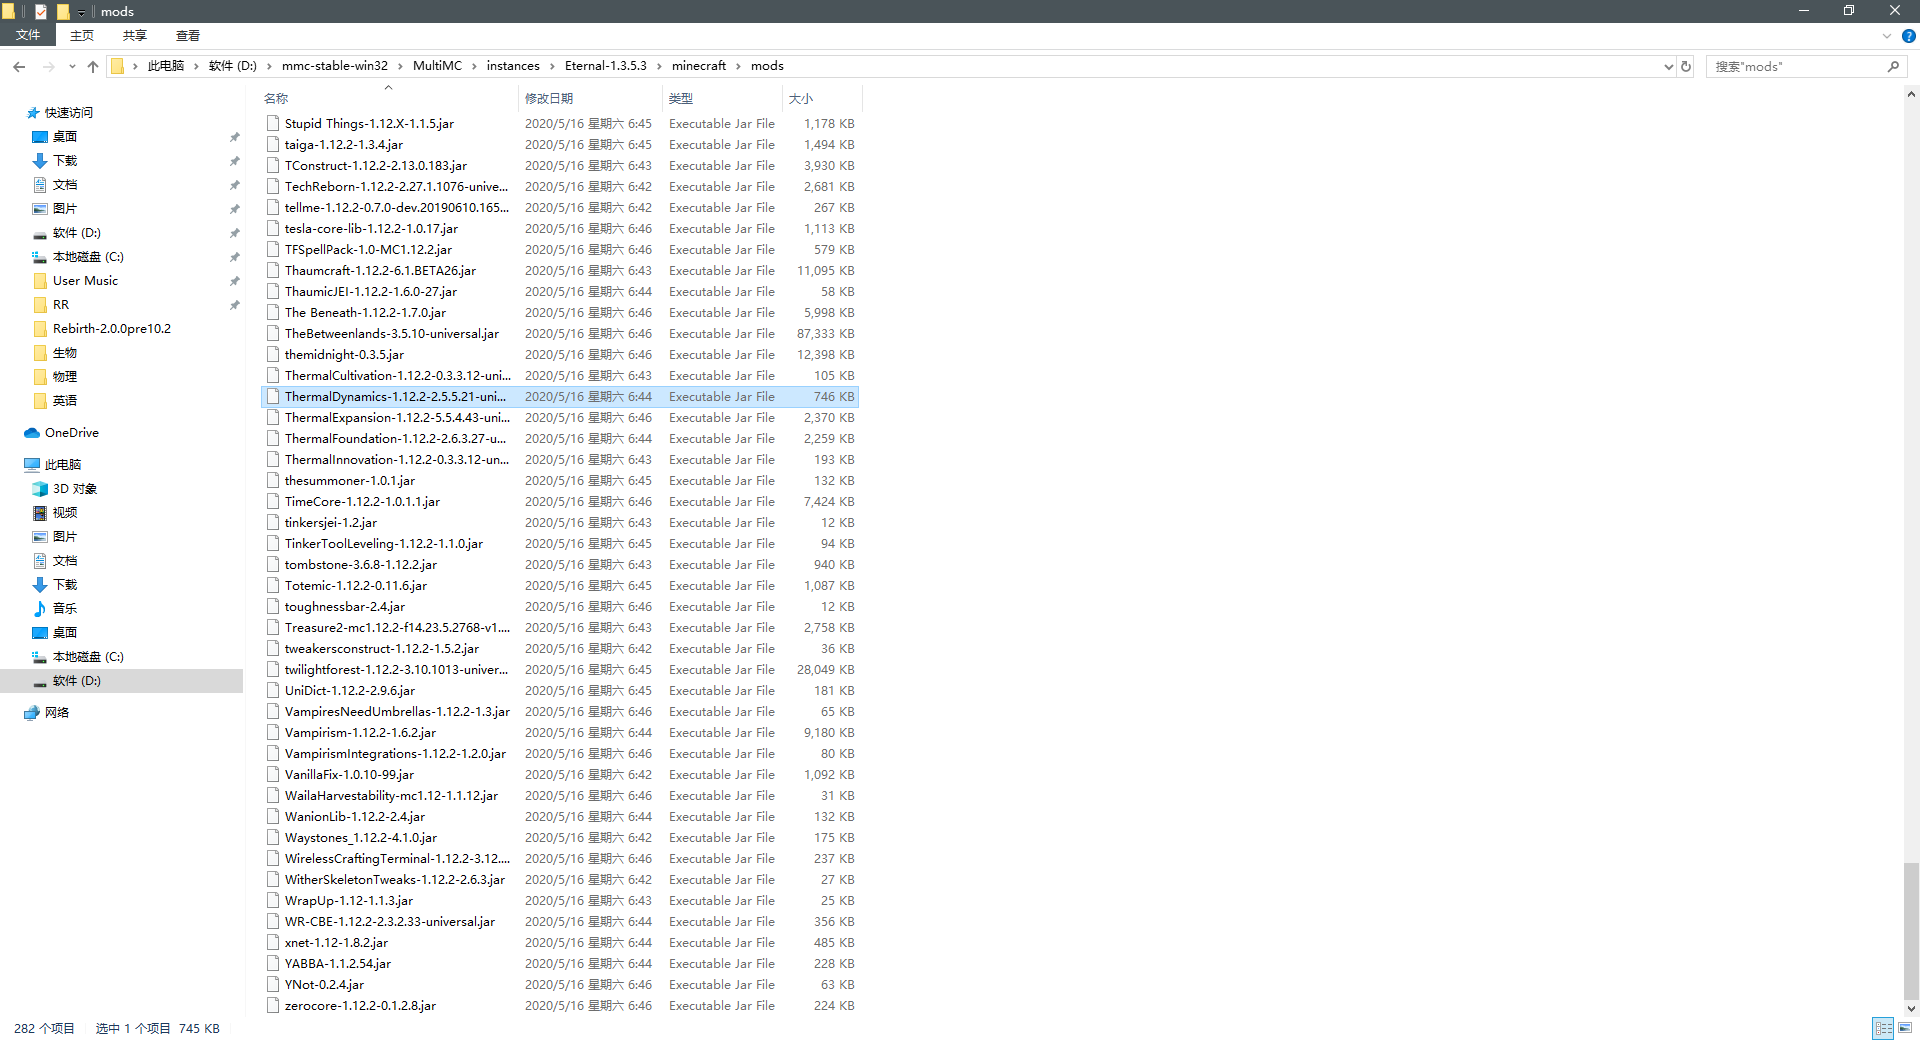Select xnet-1.12-1.8.2.jar file

[560, 943]
